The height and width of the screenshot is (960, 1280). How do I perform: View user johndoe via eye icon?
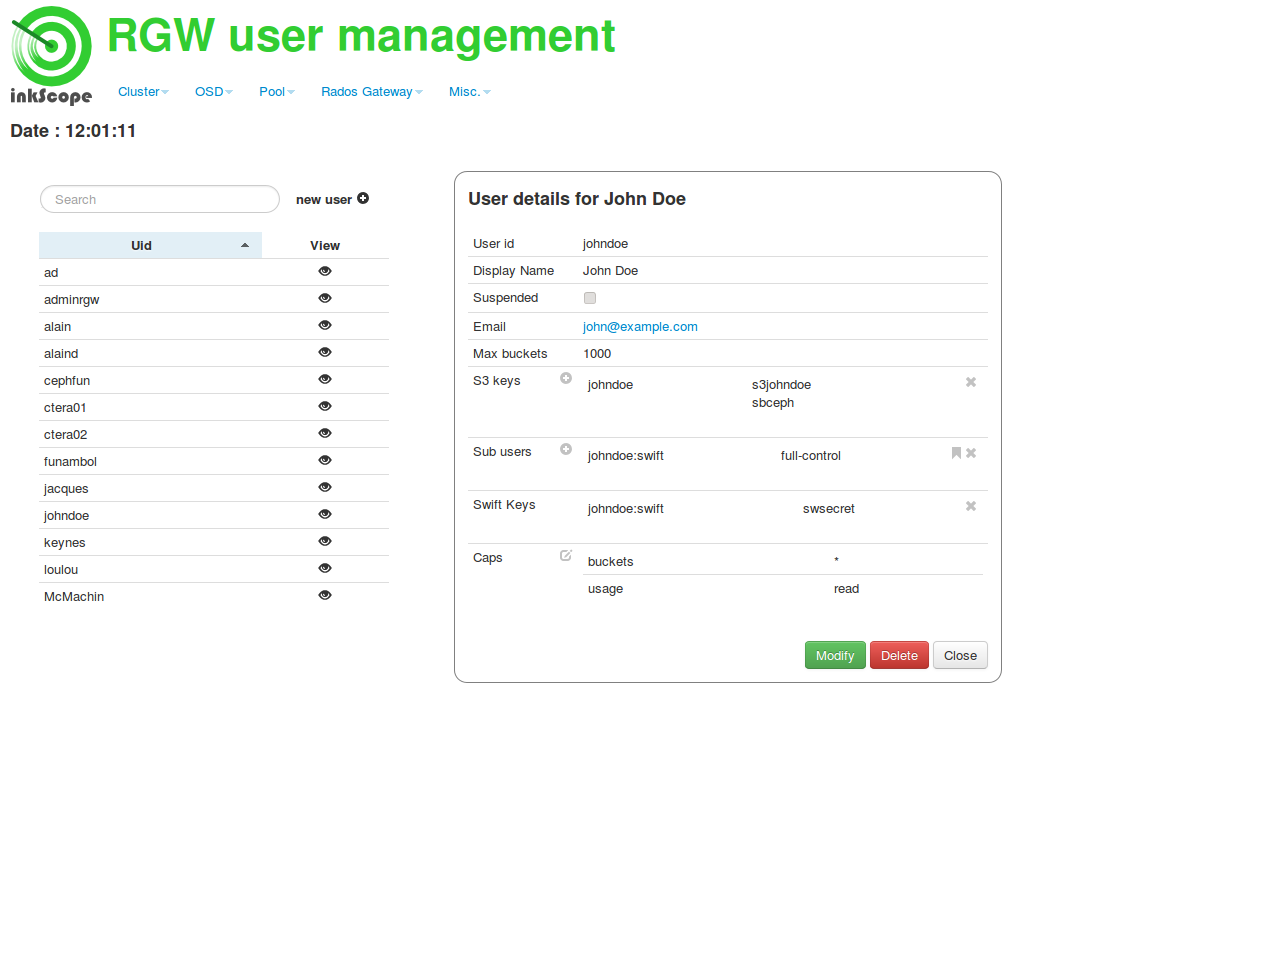pos(325,514)
